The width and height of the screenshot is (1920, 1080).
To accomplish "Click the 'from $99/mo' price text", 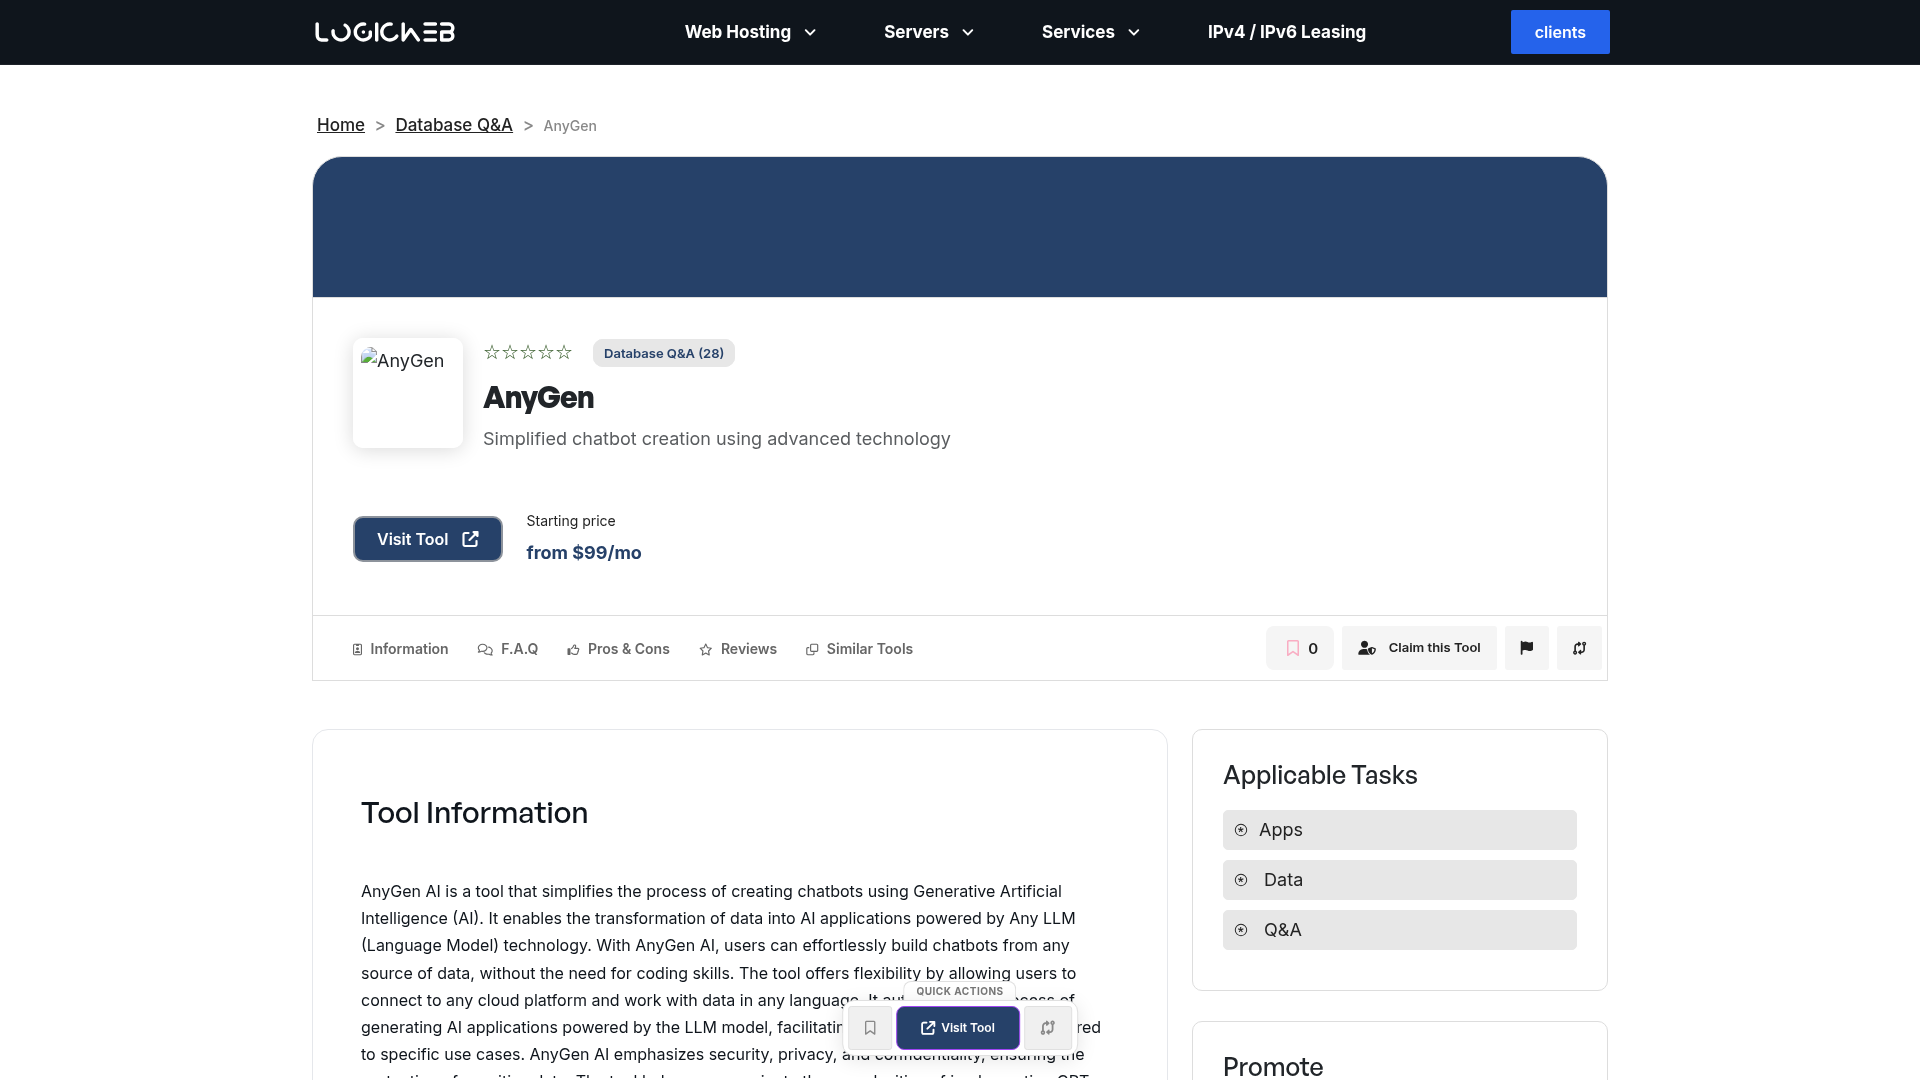I will coord(584,553).
